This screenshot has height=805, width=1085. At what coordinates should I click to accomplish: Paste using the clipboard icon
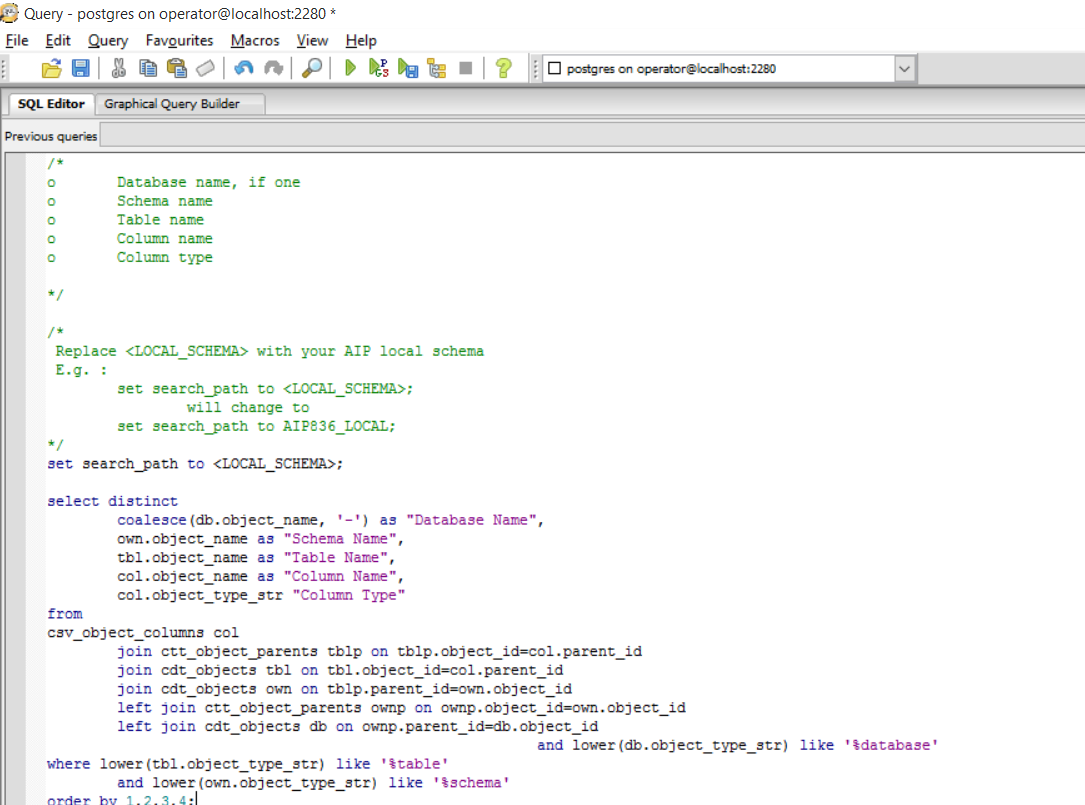click(x=177, y=68)
